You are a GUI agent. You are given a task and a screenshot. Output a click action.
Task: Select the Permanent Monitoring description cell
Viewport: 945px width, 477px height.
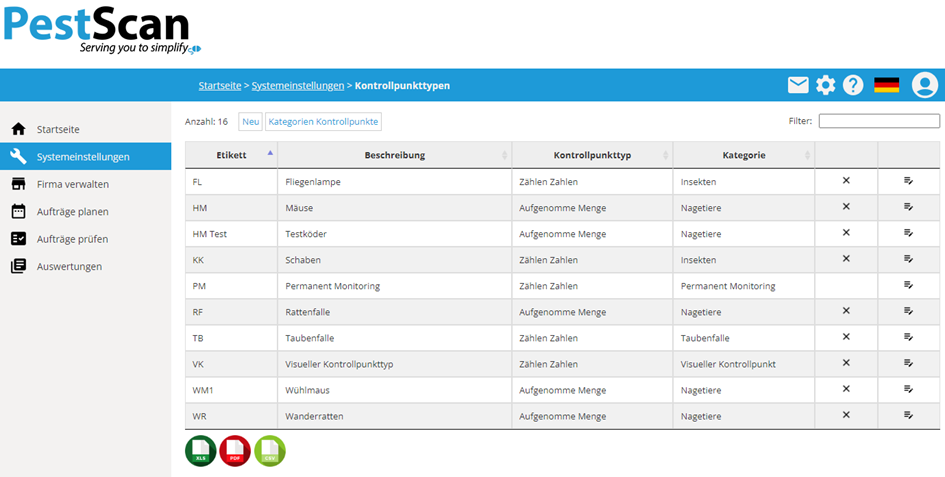tap(395, 286)
